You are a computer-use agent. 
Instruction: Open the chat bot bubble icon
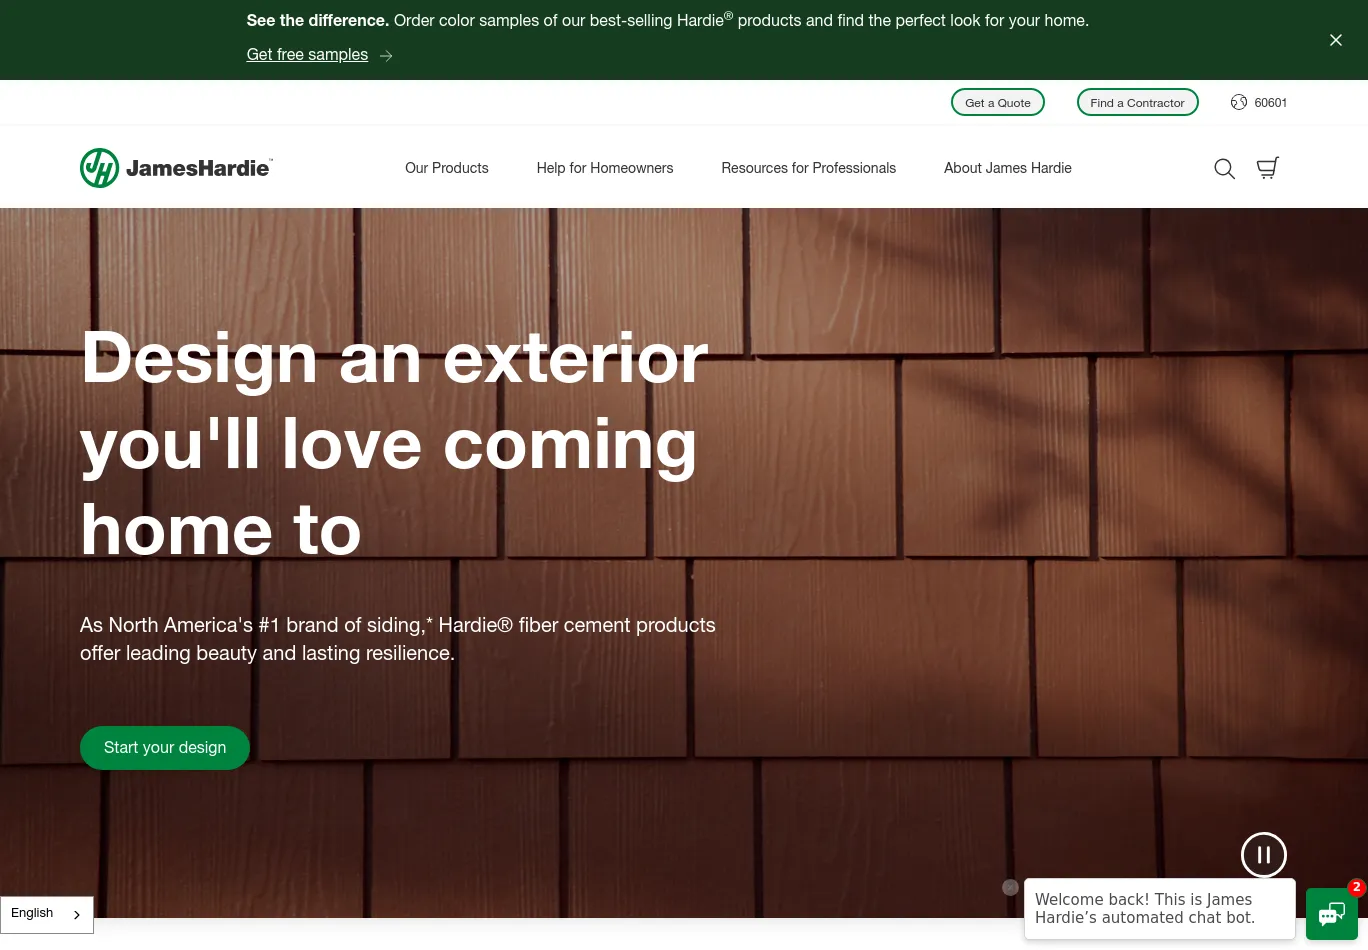1332,914
